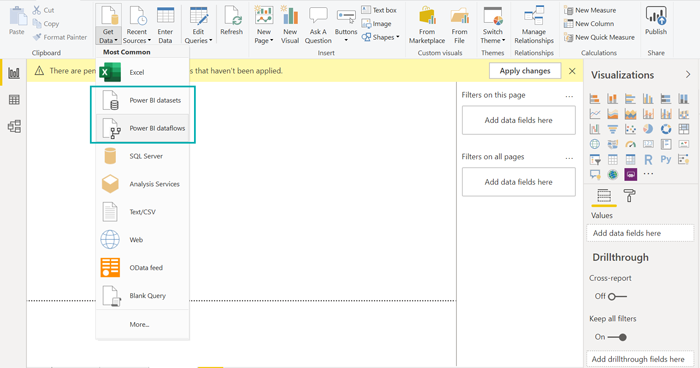Image resolution: width=700 pixels, height=368 pixels.
Task: Select SQL Server data source
Action: (x=142, y=156)
